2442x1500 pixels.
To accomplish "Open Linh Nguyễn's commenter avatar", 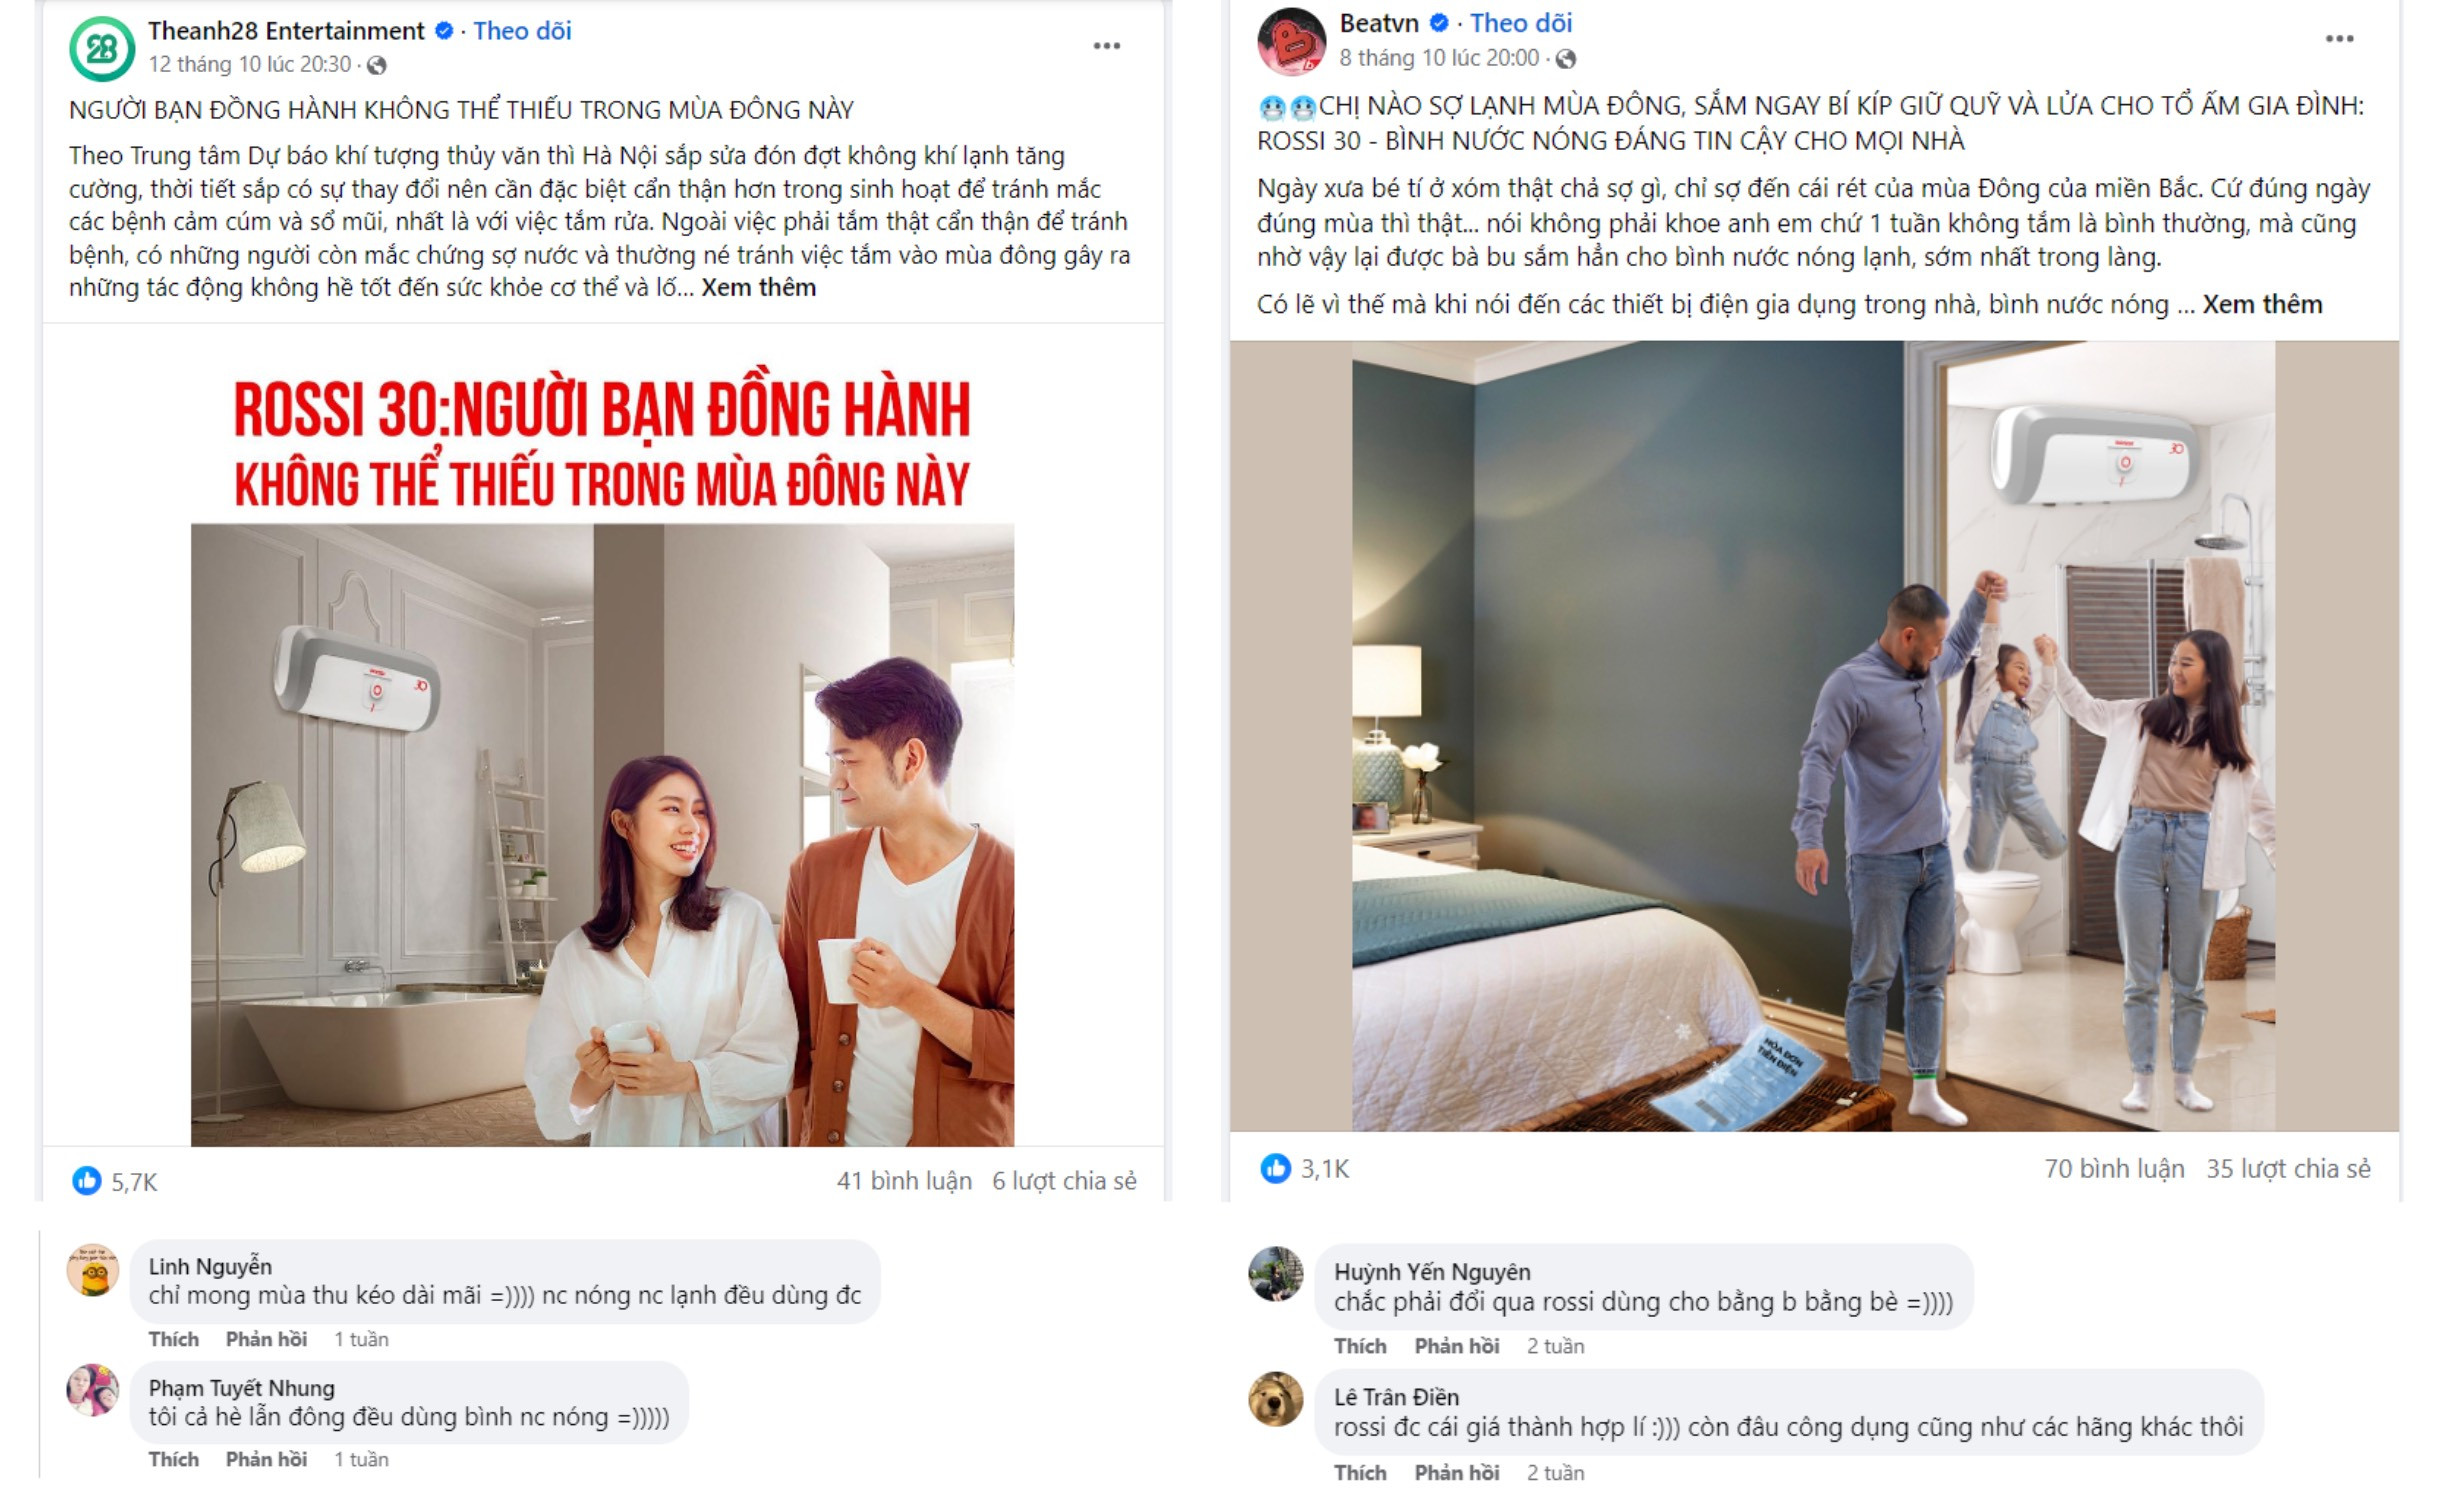I will (93, 1270).
